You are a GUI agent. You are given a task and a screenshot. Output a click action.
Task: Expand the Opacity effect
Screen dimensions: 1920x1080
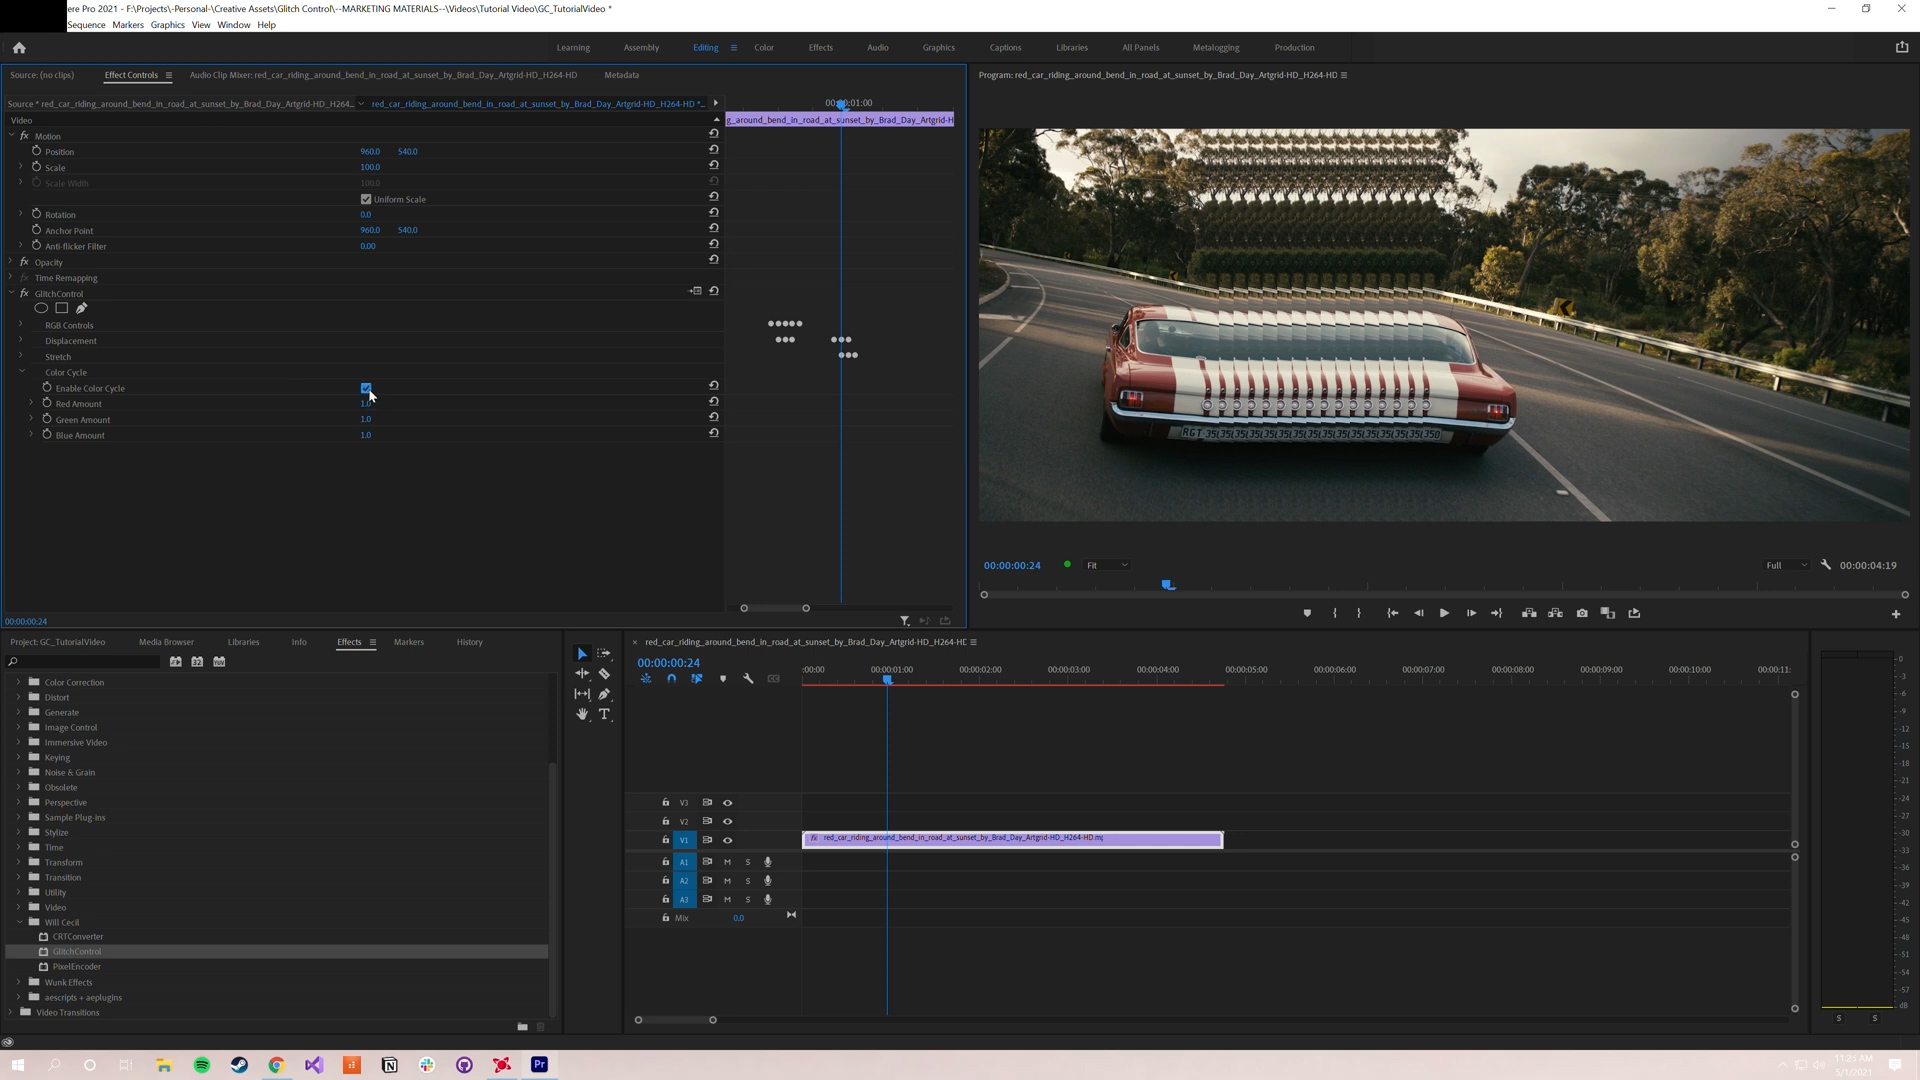(11, 262)
